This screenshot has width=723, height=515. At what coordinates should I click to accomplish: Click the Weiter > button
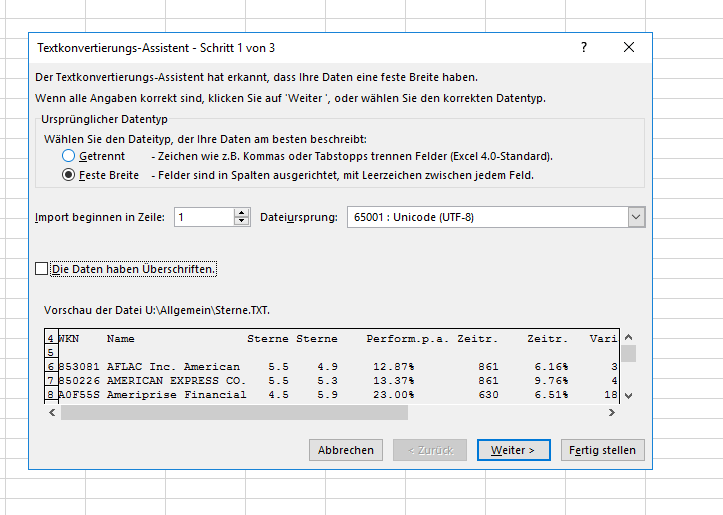(514, 450)
